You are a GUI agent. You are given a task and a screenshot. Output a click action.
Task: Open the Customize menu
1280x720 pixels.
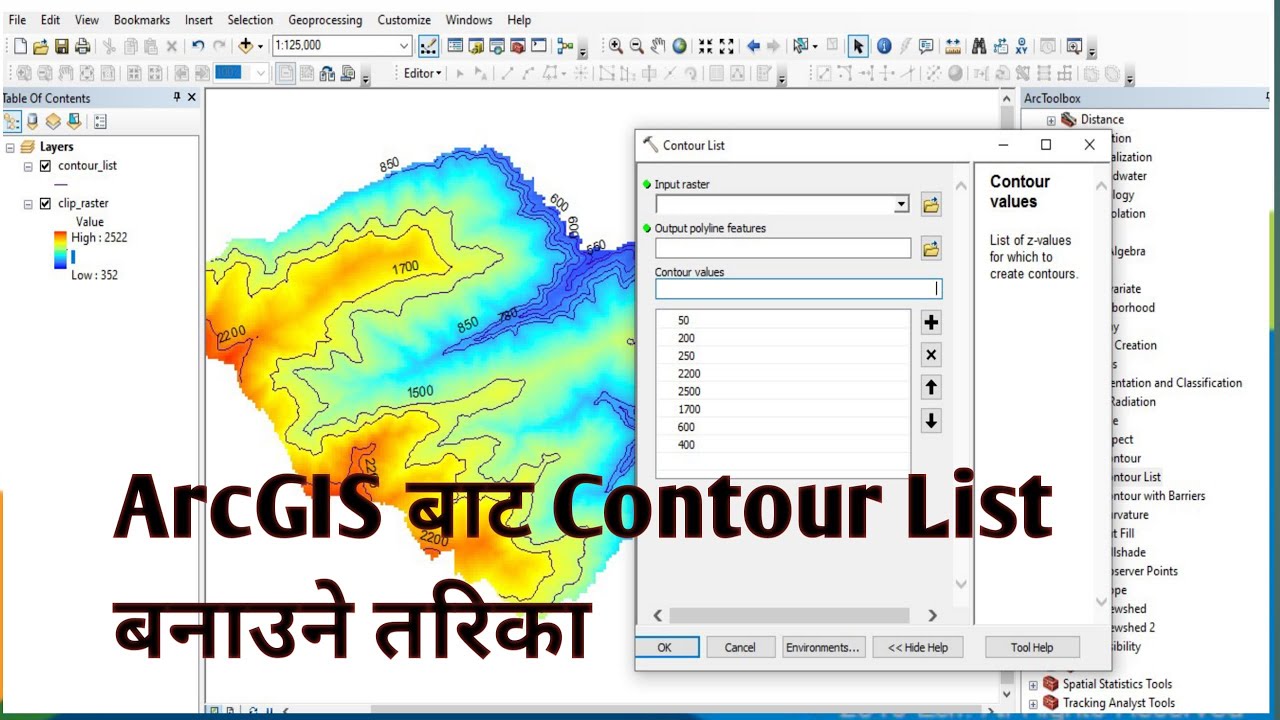(404, 20)
